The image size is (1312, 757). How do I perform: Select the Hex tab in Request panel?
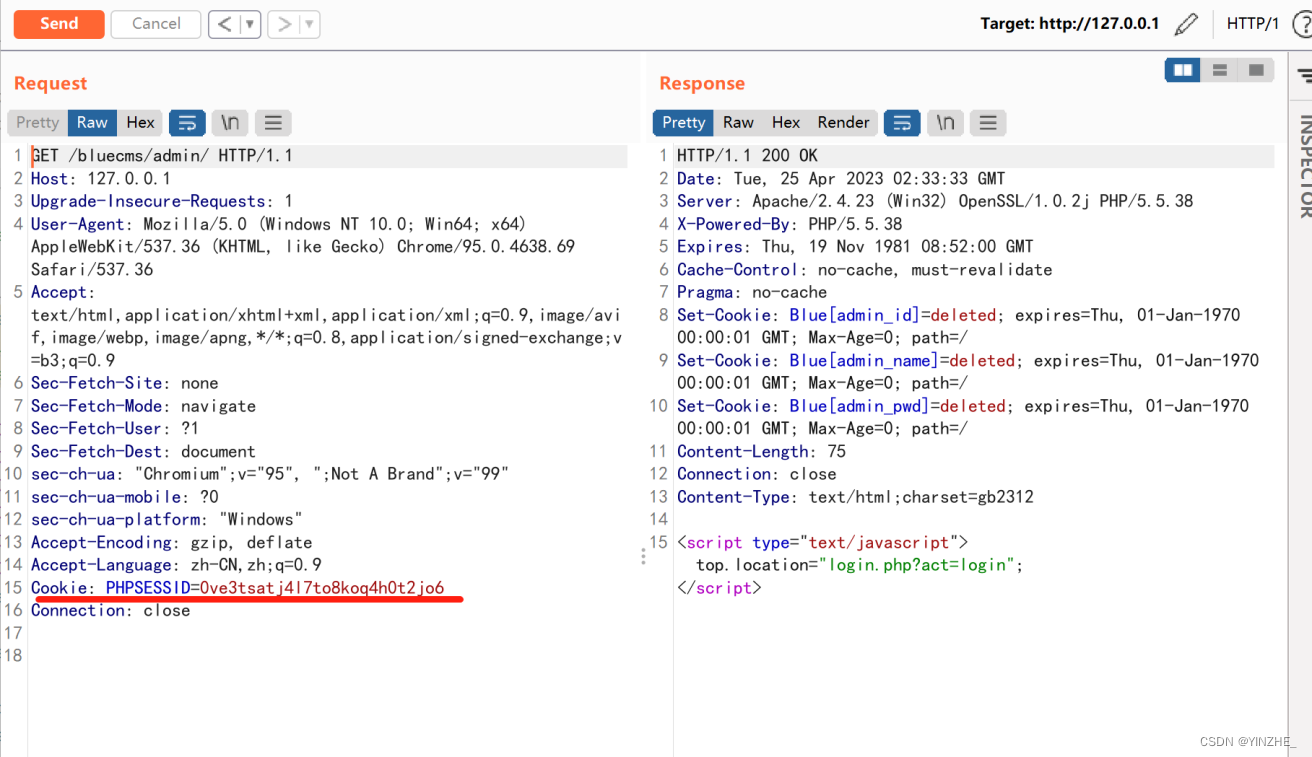click(140, 122)
